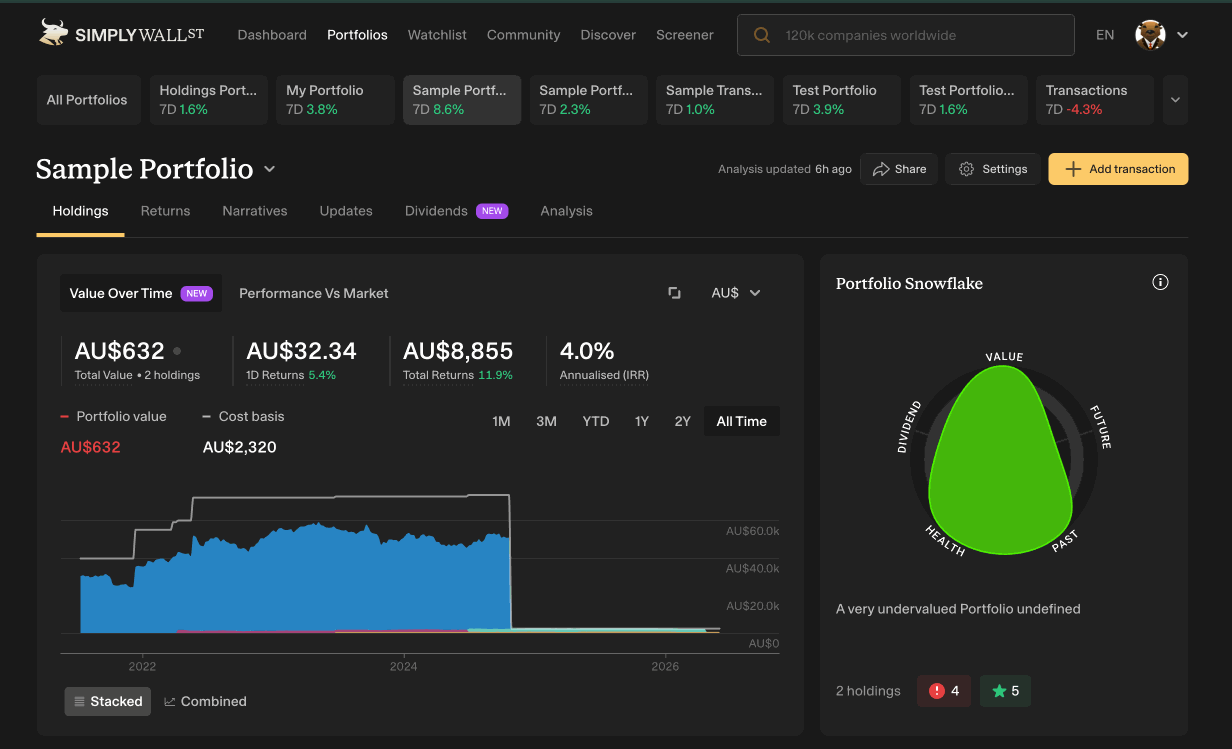The height and width of the screenshot is (749, 1232).
Task: Expand the Sample Portfolio title dropdown
Action: (269, 170)
